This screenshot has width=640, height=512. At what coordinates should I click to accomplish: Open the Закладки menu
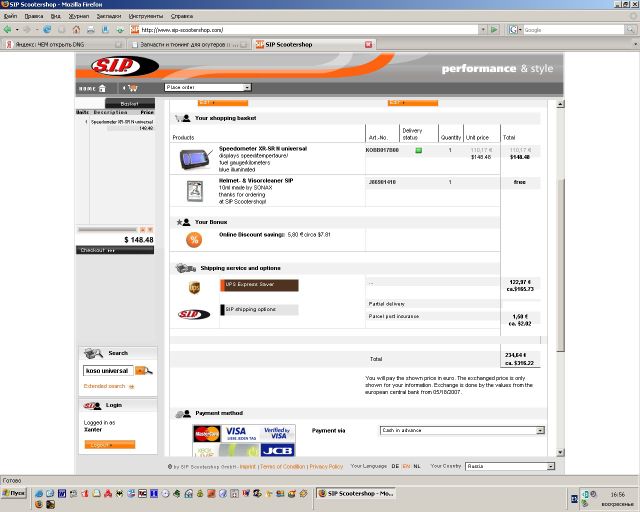click(109, 16)
